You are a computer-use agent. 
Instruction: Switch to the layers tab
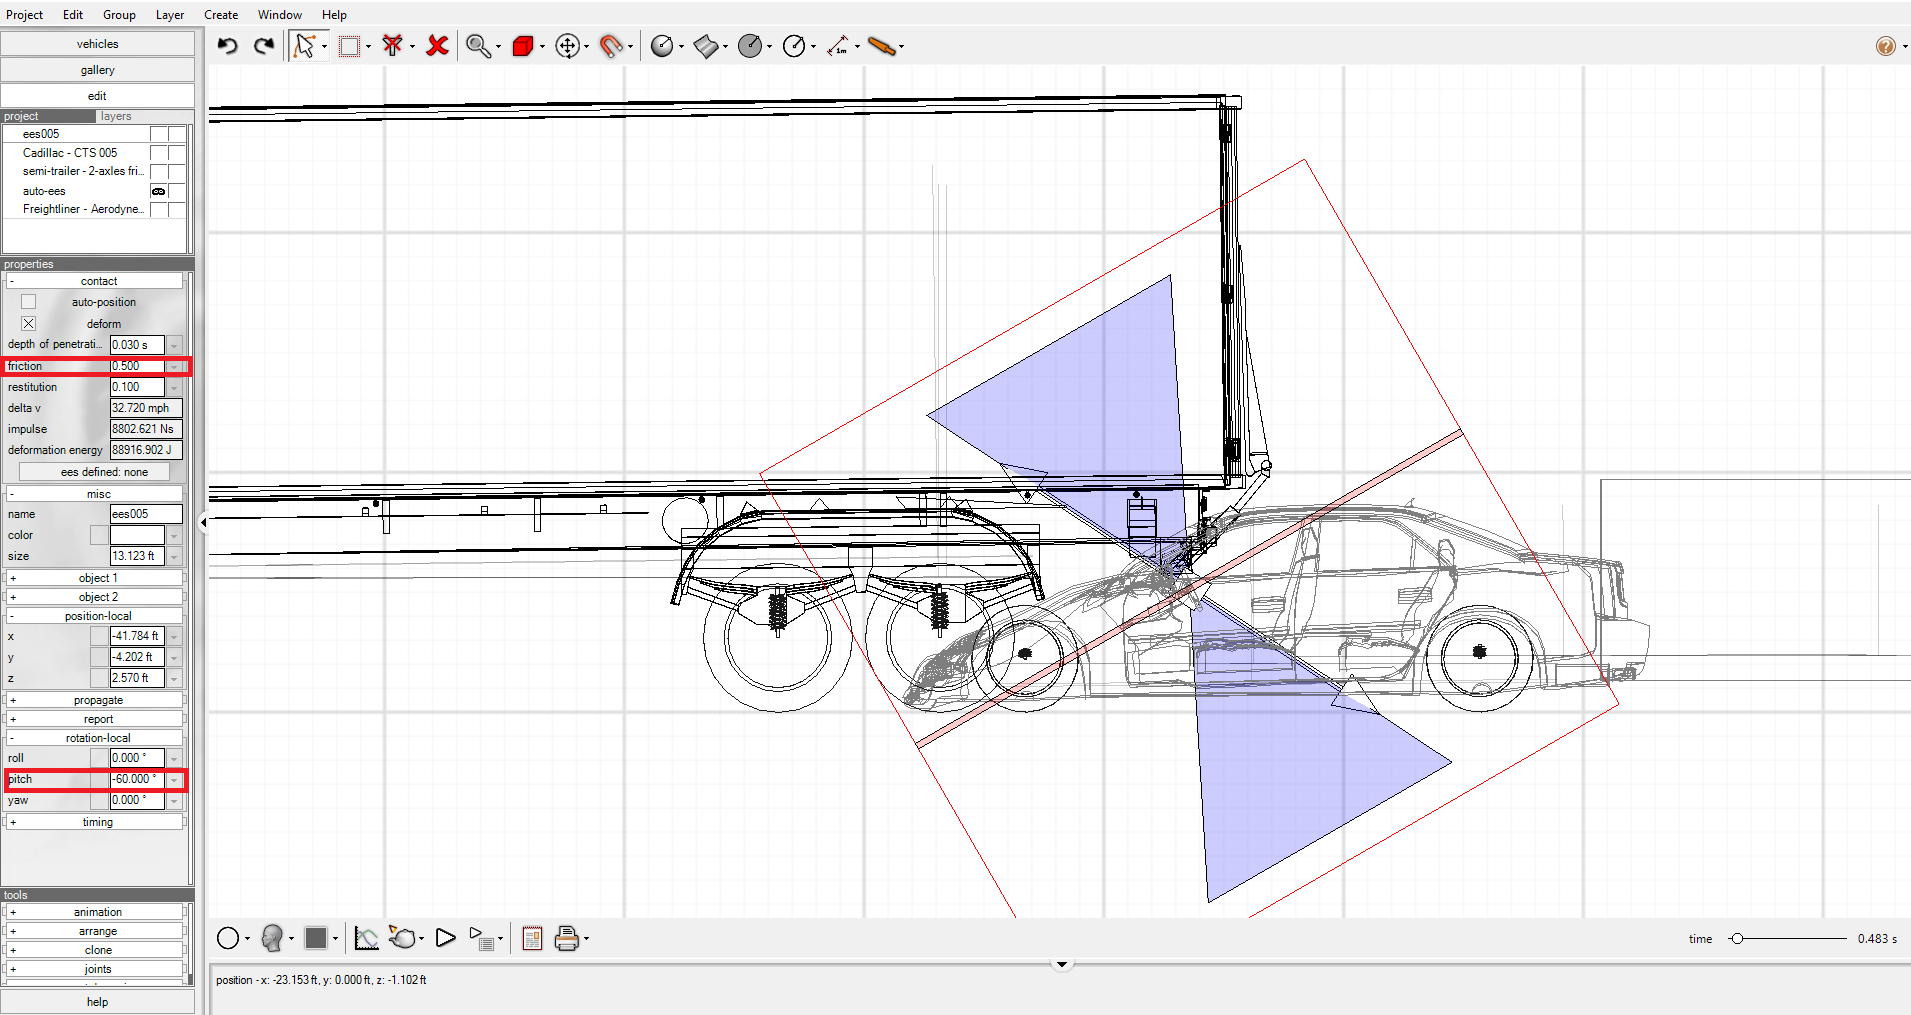click(116, 117)
